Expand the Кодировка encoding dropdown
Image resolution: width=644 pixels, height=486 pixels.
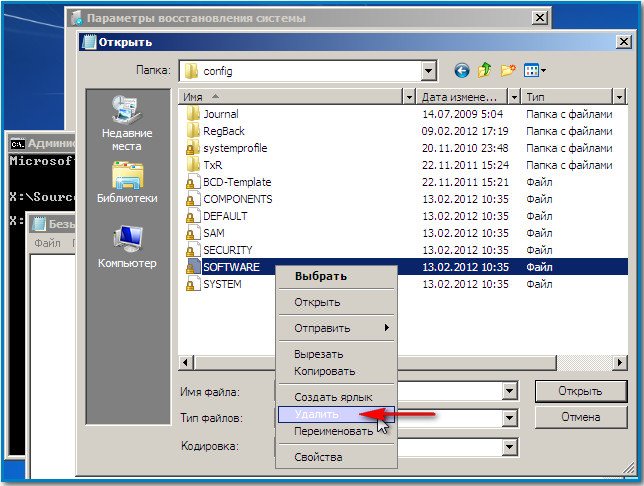click(x=509, y=447)
